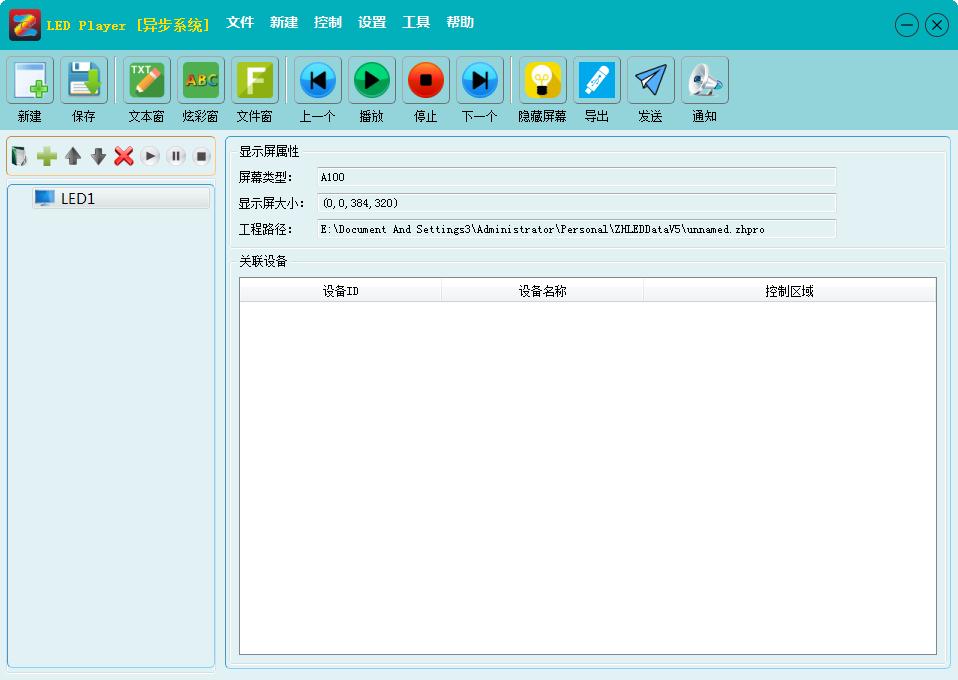Click the 隐藏屏幕 light bulb icon
Viewport: 958px width, 680px height.
[543, 80]
